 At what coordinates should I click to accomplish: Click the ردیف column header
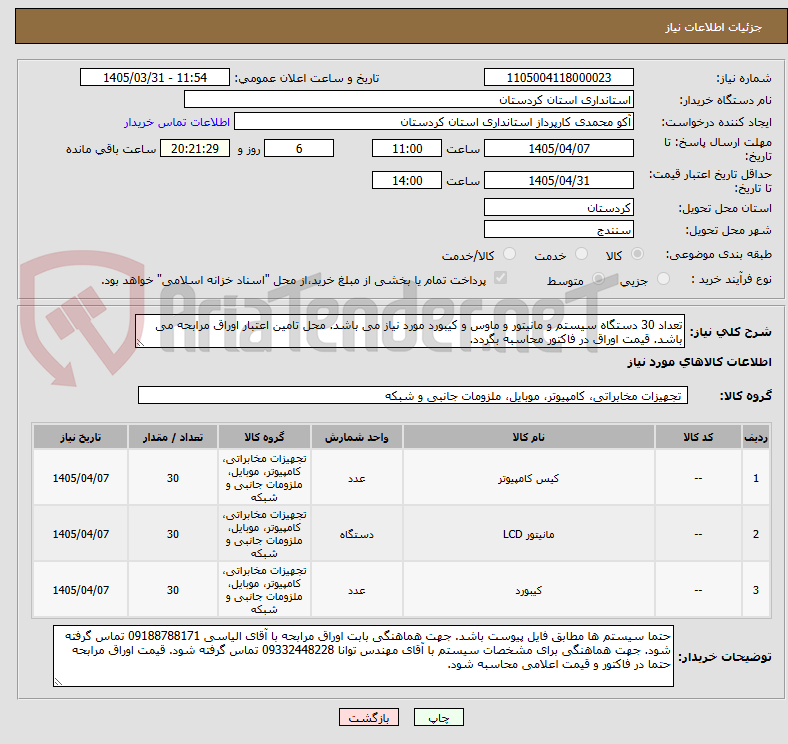point(755,437)
